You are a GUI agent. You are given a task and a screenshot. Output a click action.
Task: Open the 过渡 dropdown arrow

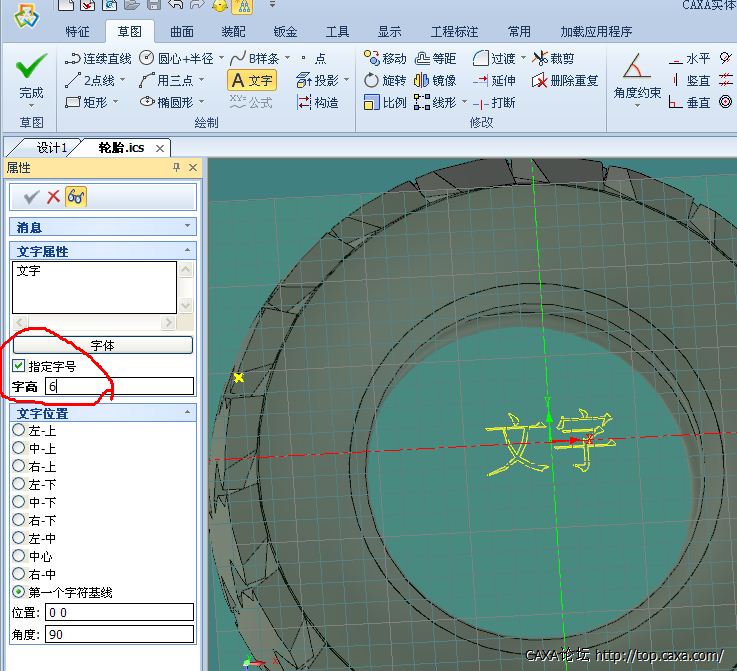(x=523, y=58)
